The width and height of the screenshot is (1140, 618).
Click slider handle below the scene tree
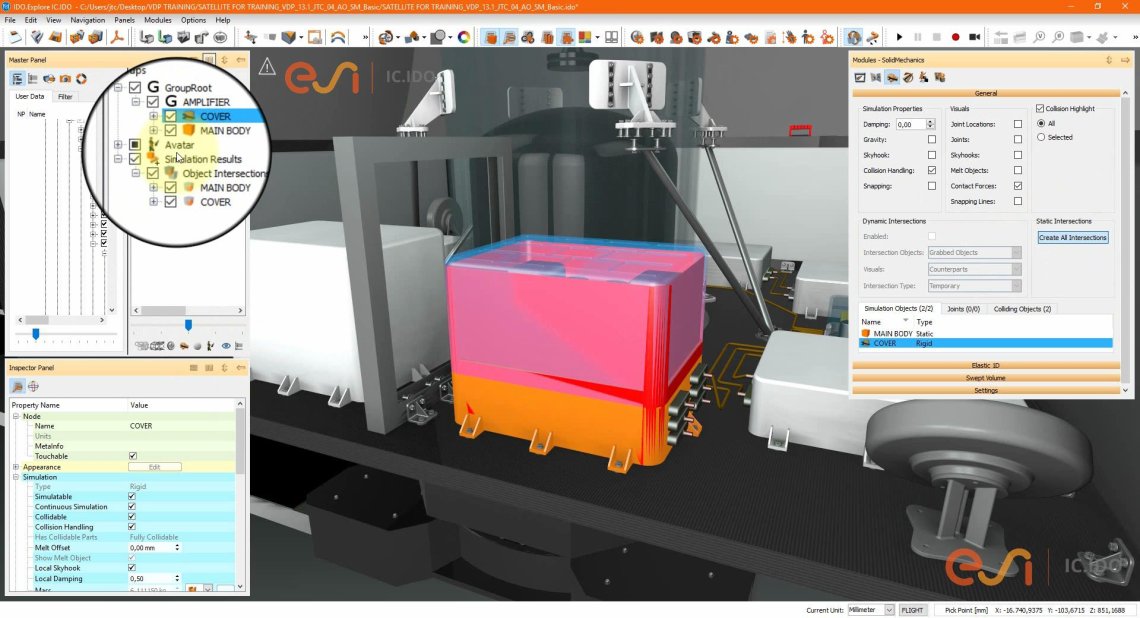pos(188,325)
